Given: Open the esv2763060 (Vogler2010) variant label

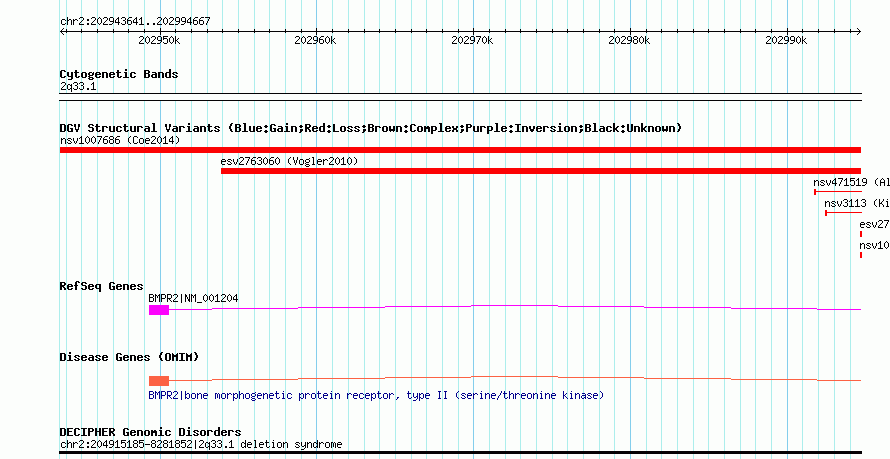Looking at the screenshot, I should [289, 162].
